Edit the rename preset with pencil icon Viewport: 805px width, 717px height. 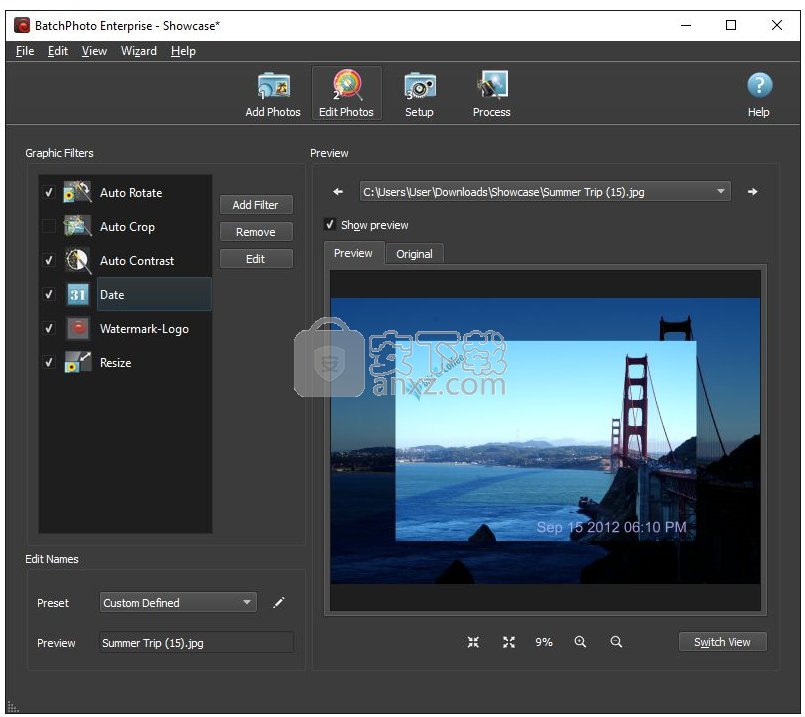[x=279, y=603]
